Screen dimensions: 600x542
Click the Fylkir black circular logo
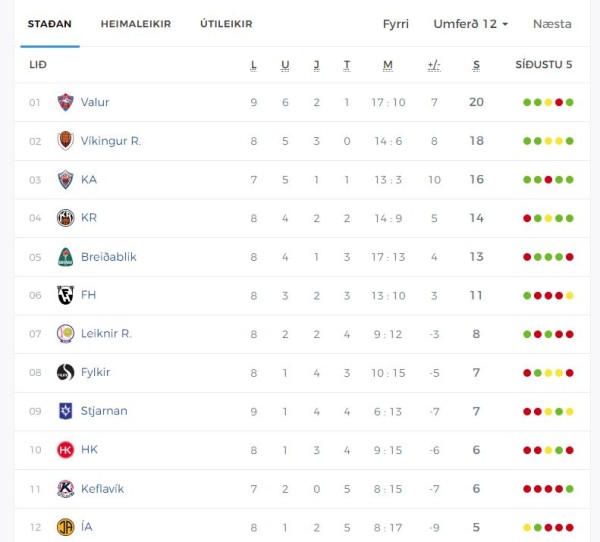(65, 372)
